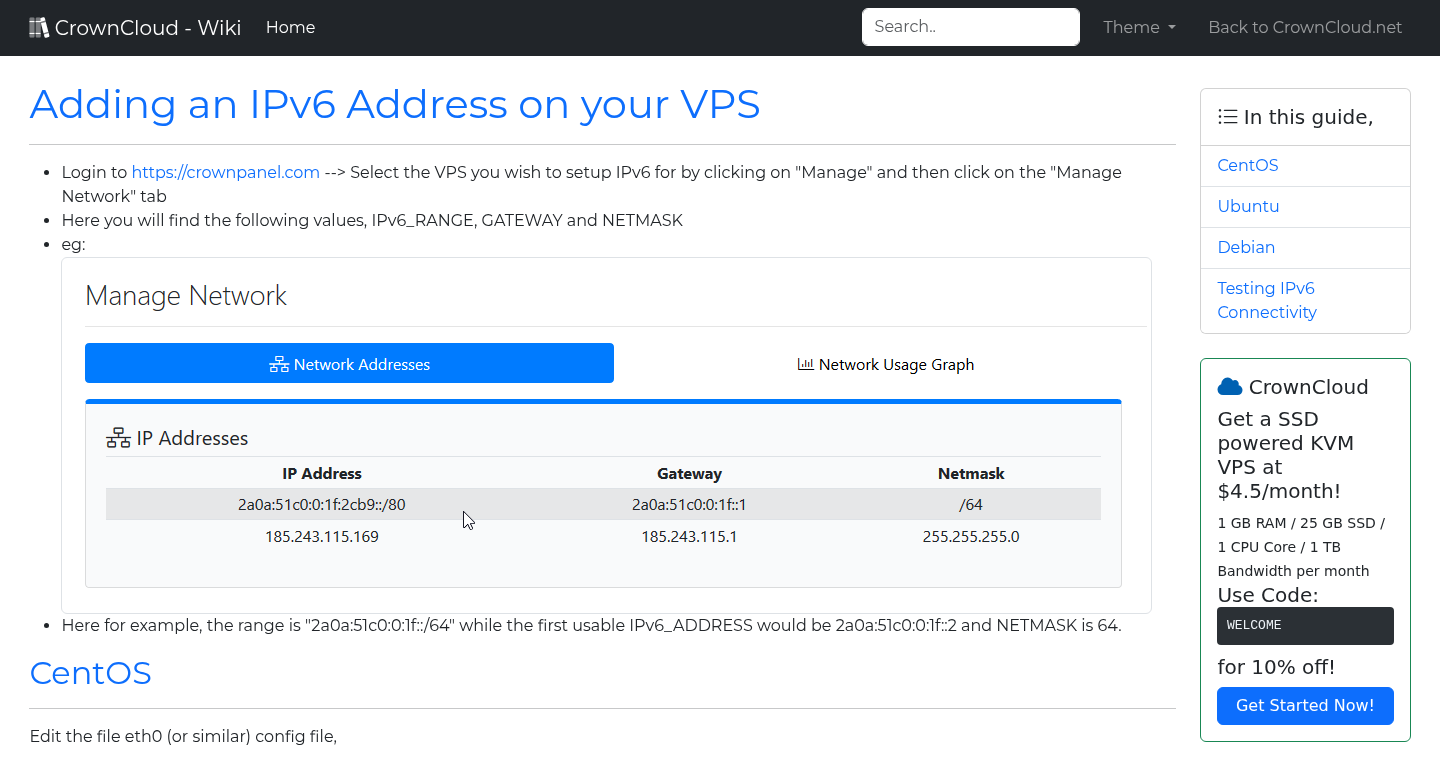
Task: Click the Netmask column header
Action: (x=971, y=474)
